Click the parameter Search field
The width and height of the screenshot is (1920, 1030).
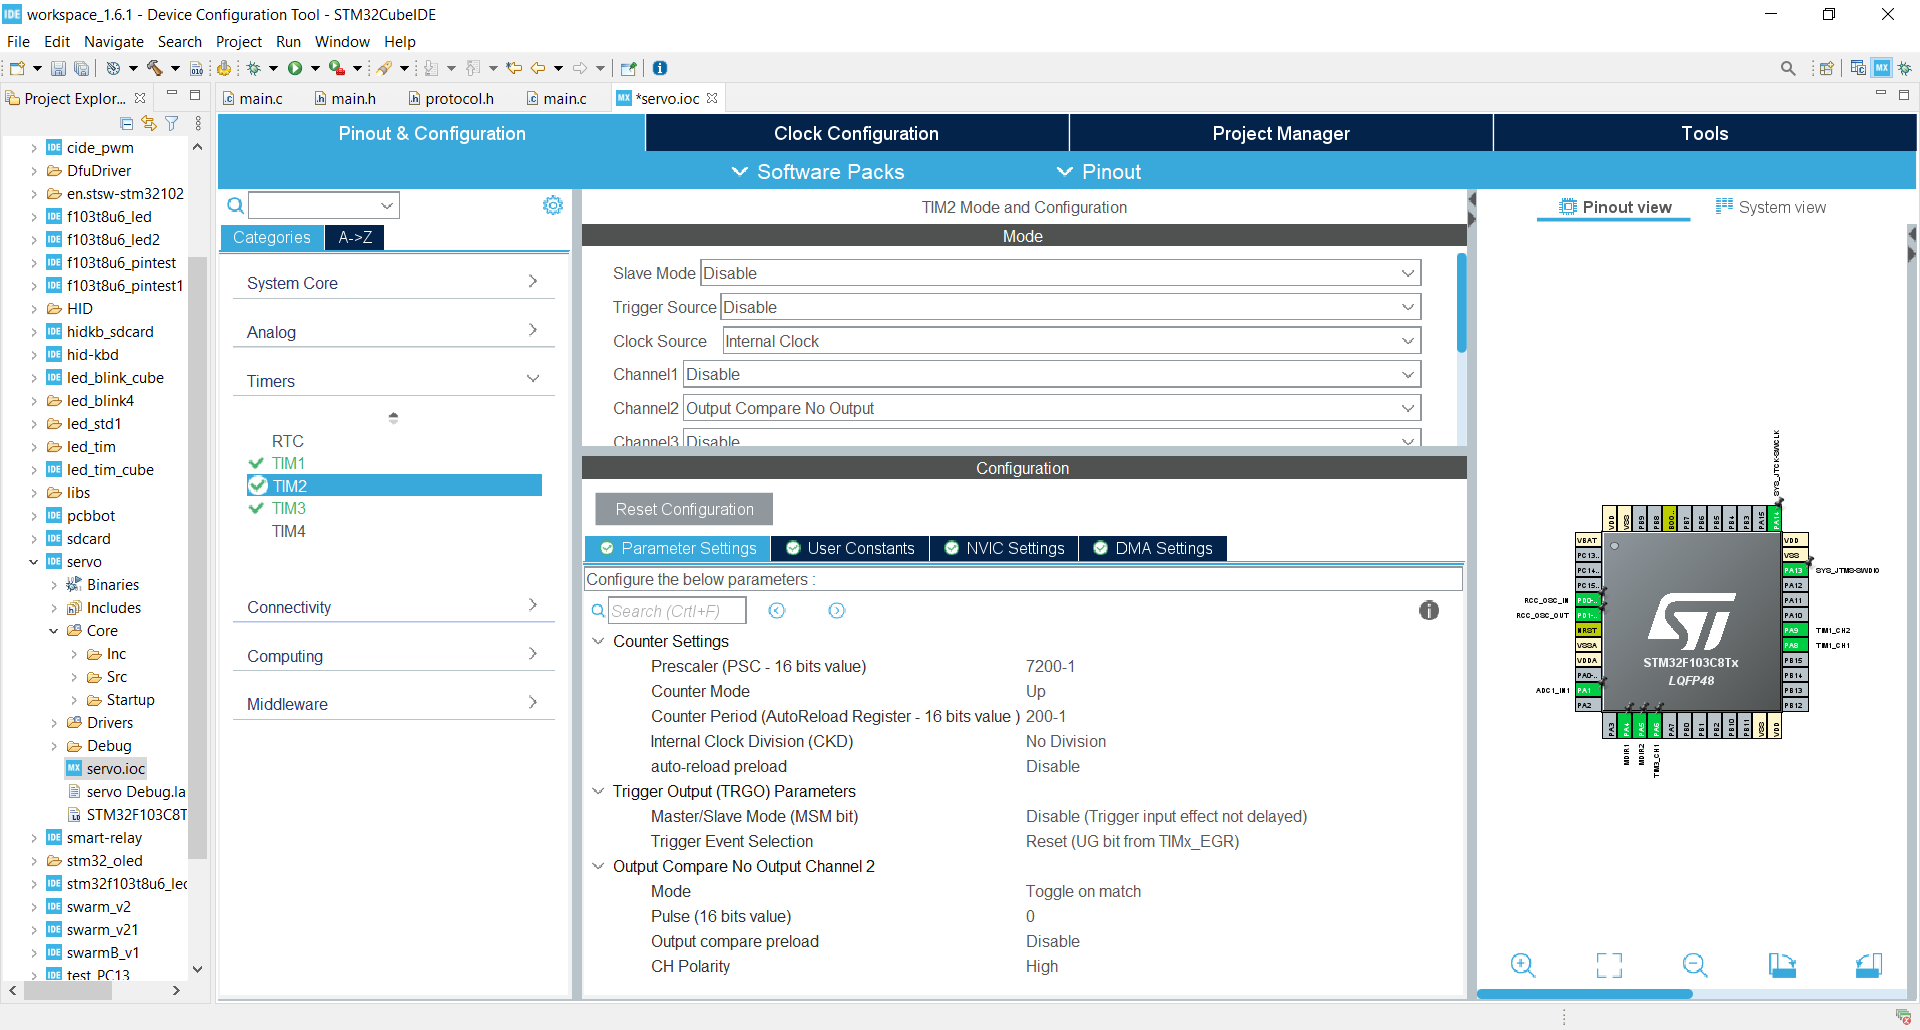pos(677,611)
